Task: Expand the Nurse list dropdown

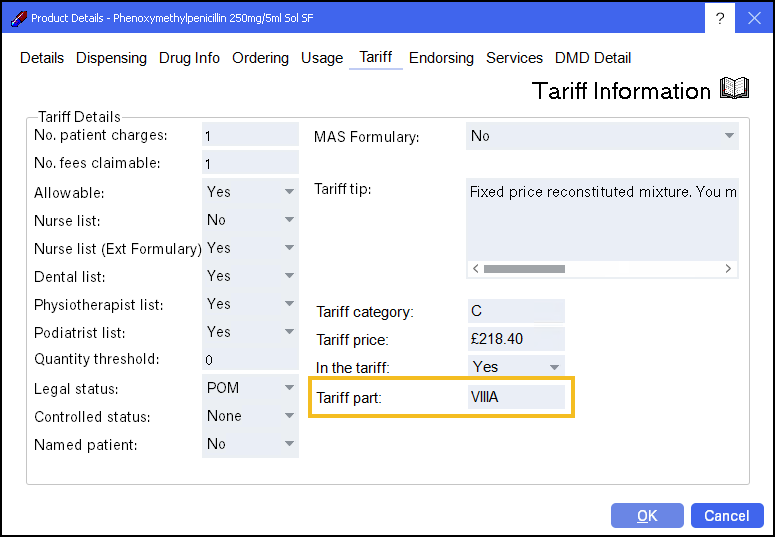Action: click(x=250, y=220)
